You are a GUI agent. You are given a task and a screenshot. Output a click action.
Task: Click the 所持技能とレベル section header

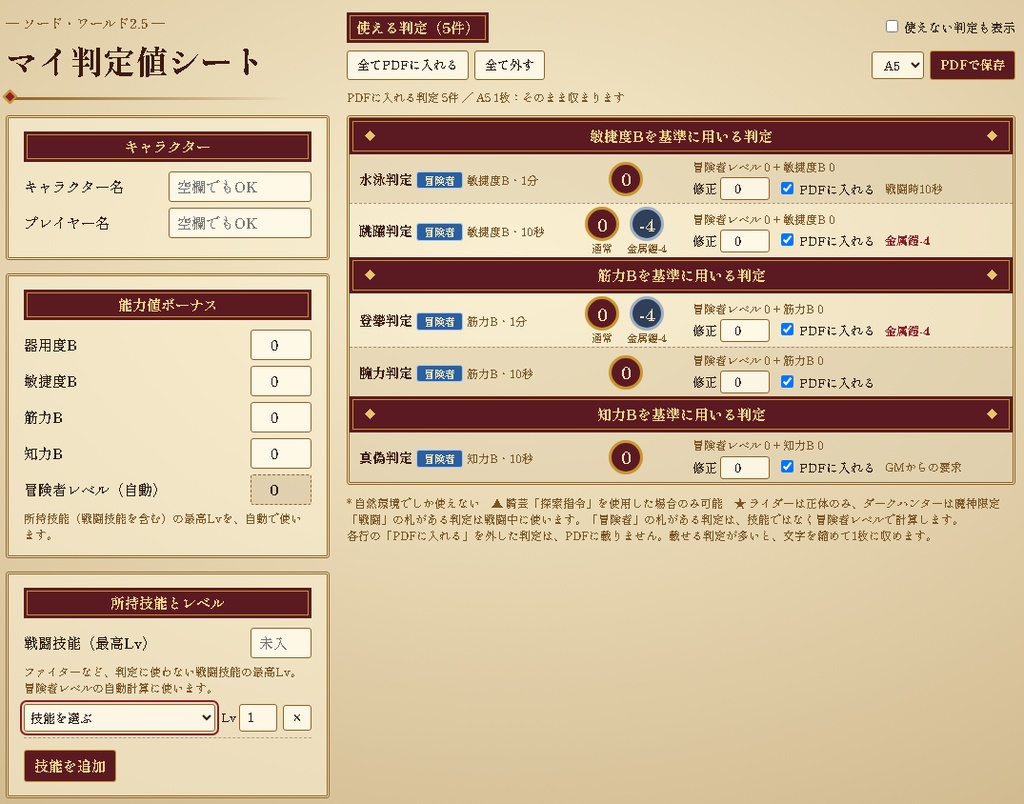pos(167,603)
